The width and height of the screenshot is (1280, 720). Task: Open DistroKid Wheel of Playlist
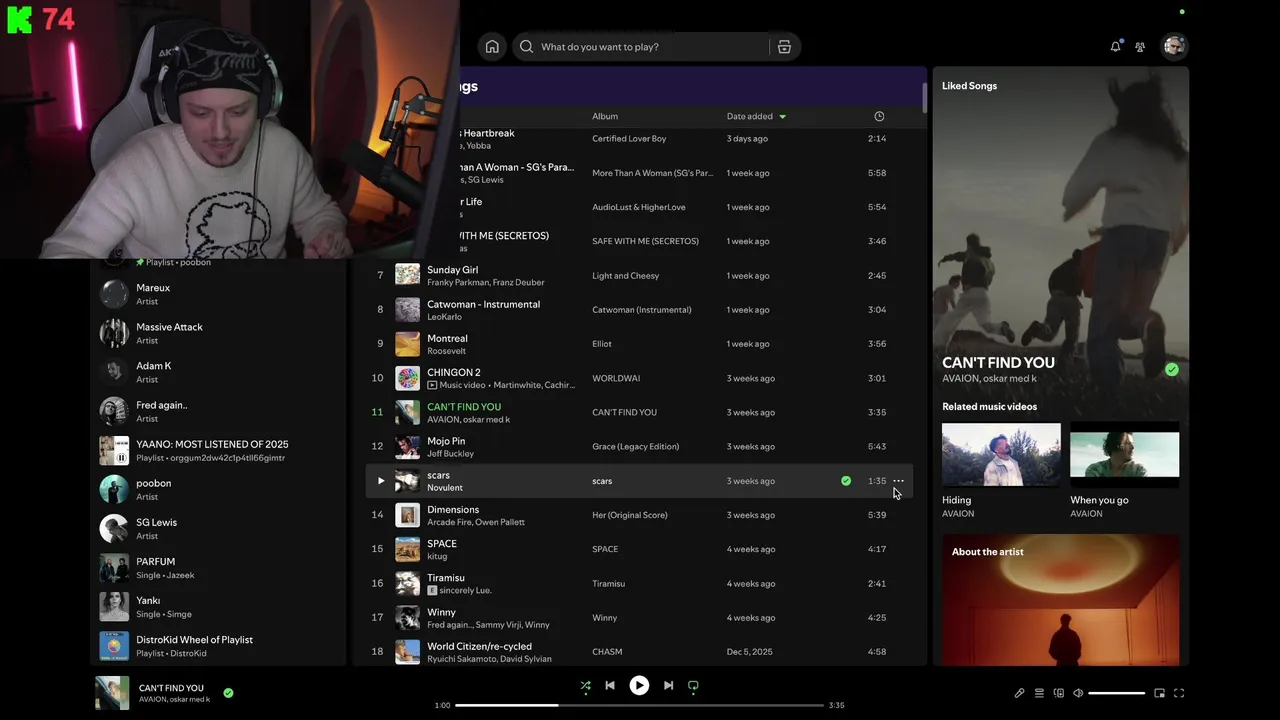click(218, 646)
